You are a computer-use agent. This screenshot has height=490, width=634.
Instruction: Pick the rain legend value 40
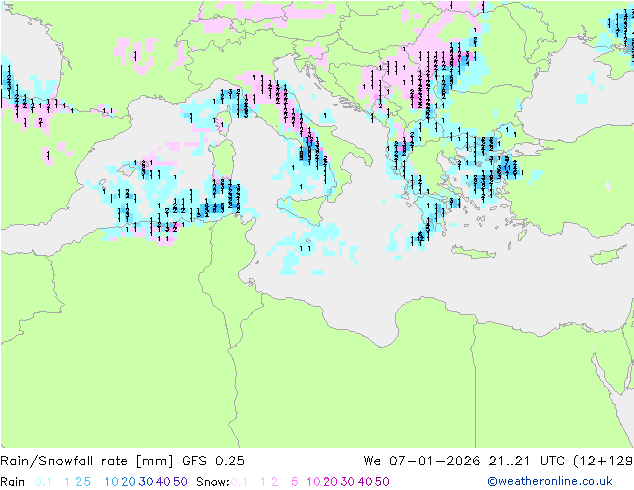point(163,482)
